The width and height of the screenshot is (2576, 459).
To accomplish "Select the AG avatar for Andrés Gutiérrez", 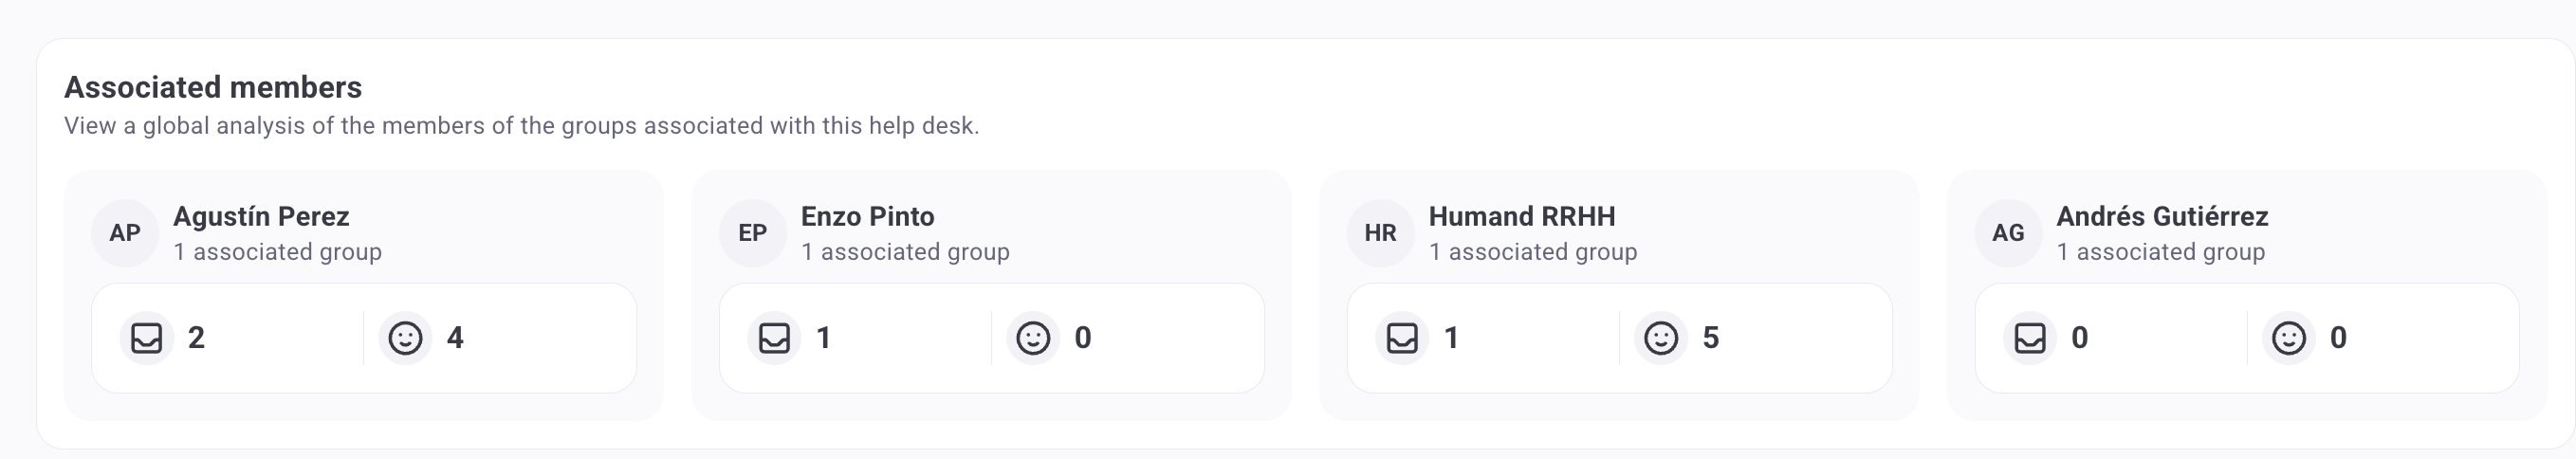I will tap(2008, 233).
